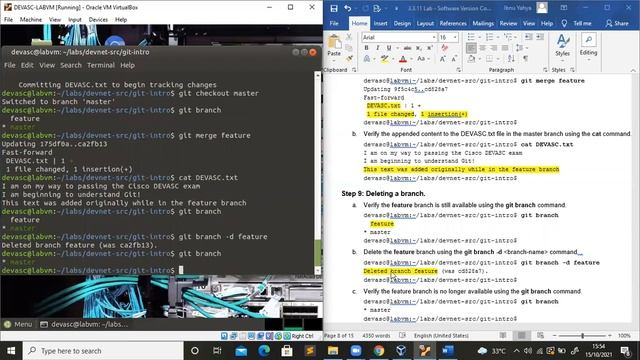
Task: Open the Devices menu in VirtualBox
Action: click(98, 20)
